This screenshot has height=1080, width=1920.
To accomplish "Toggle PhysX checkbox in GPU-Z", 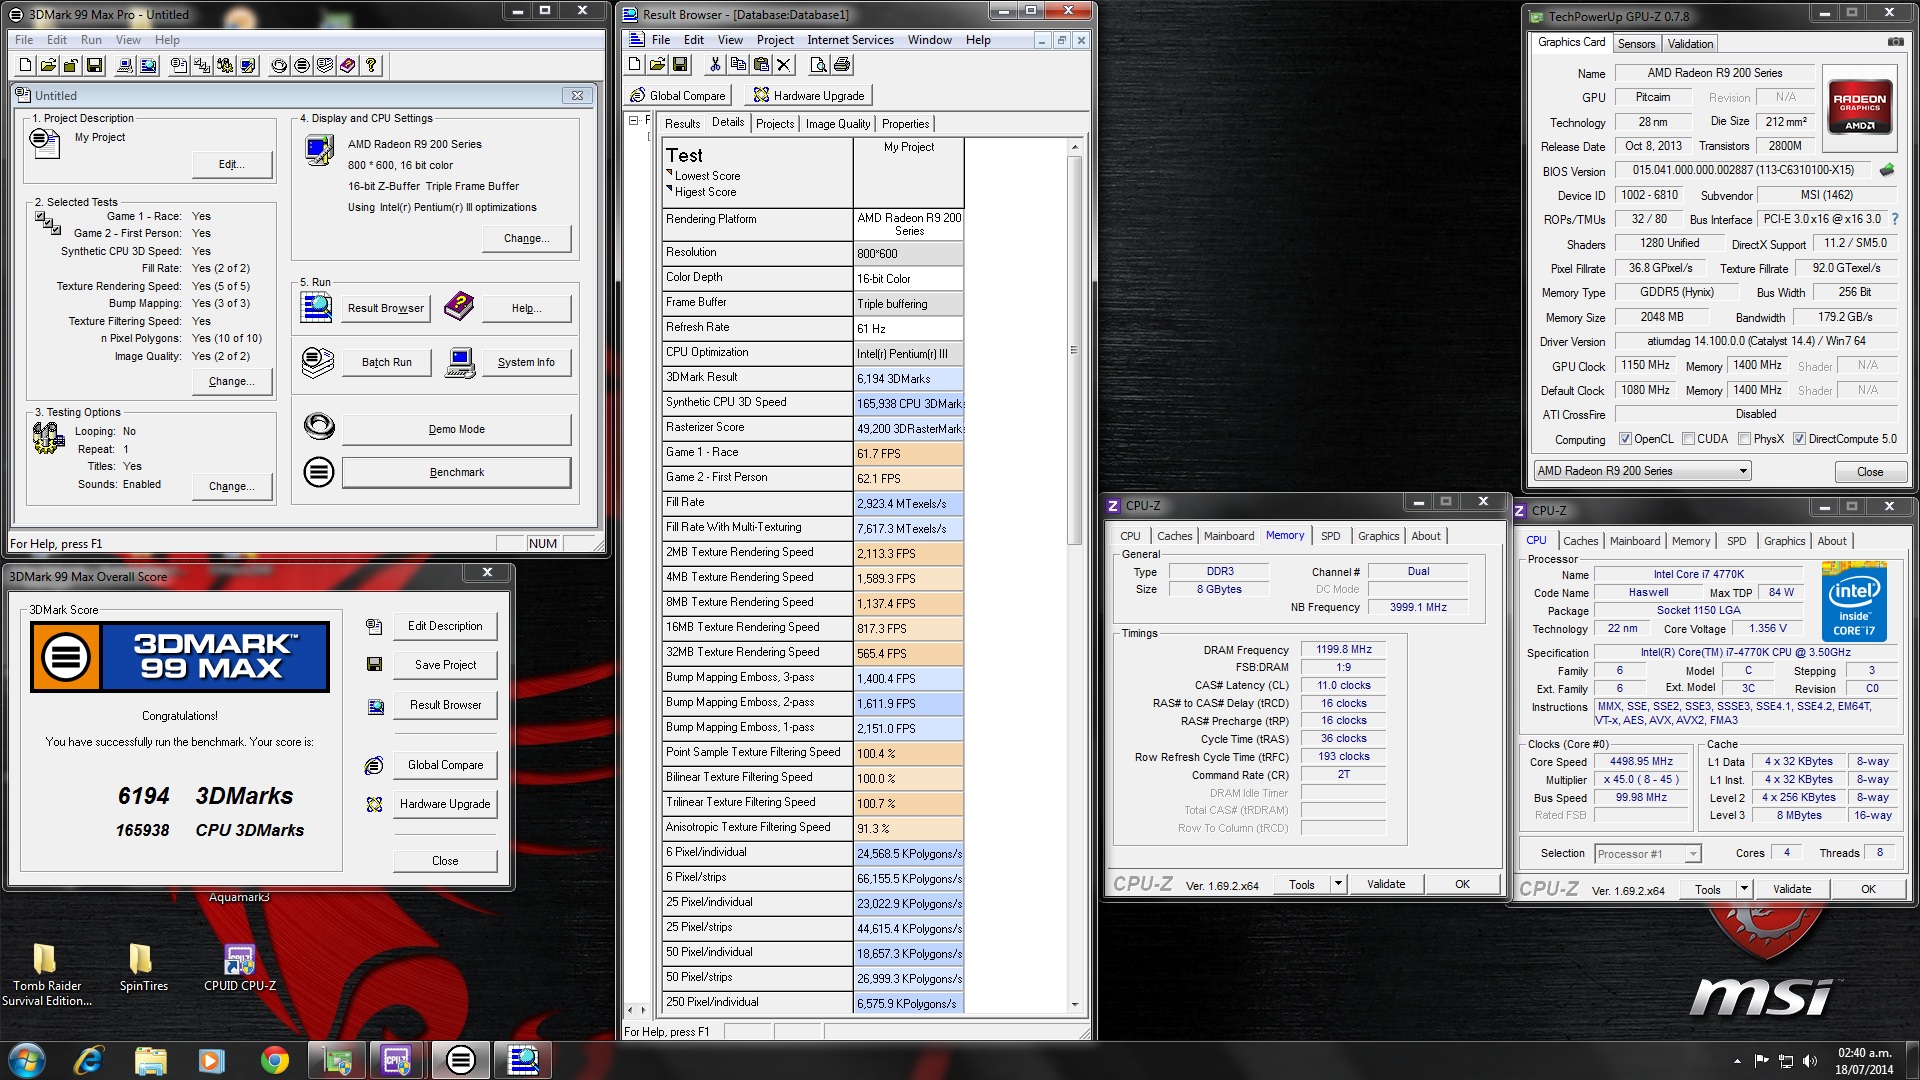I will click(x=1744, y=439).
